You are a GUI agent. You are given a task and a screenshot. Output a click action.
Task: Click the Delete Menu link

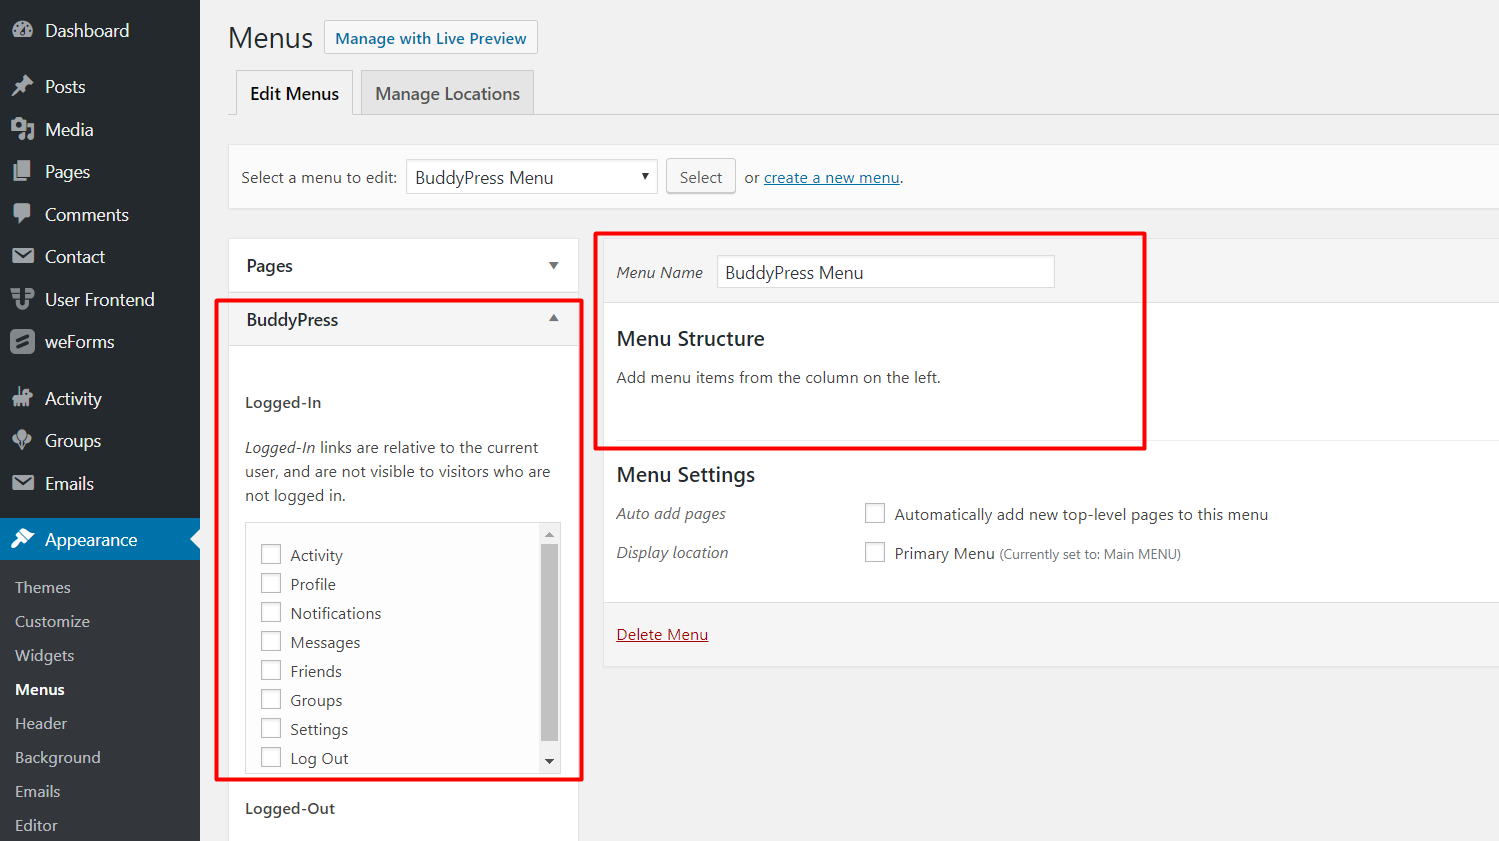tap(662, 635)
